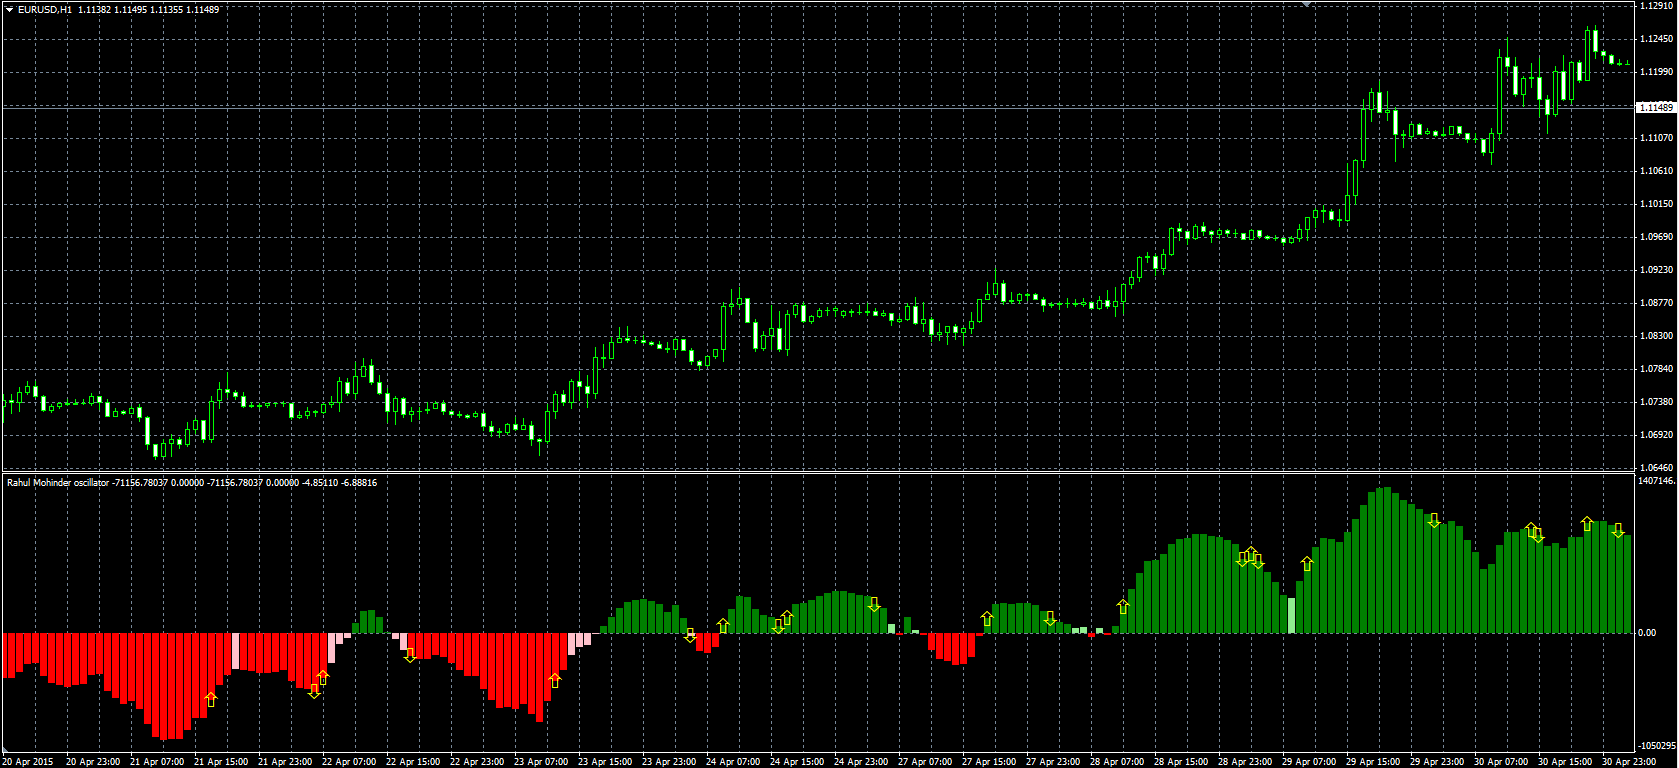
Task: Click time axis label 24 Apr 15:00
Action: tap(797, 762)
